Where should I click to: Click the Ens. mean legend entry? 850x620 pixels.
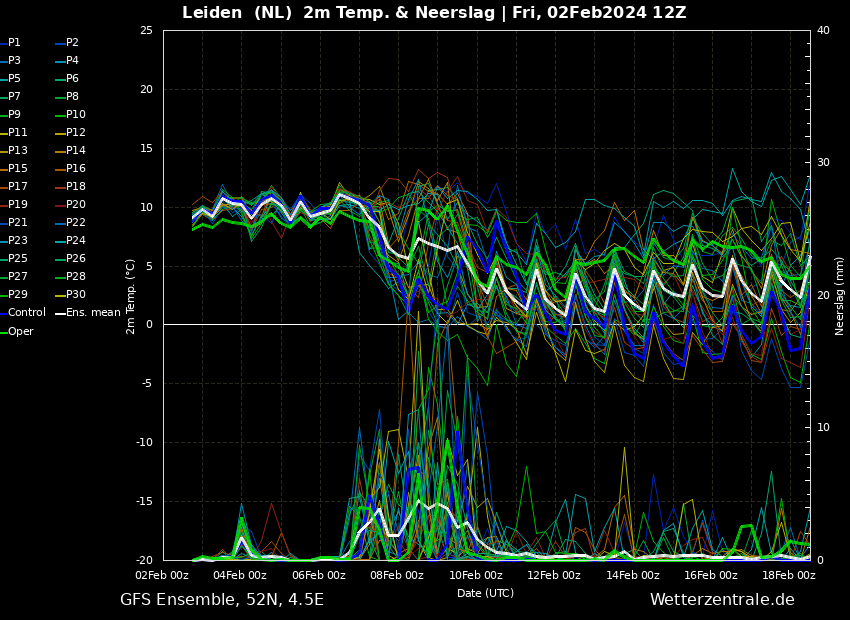pos(93,313)
